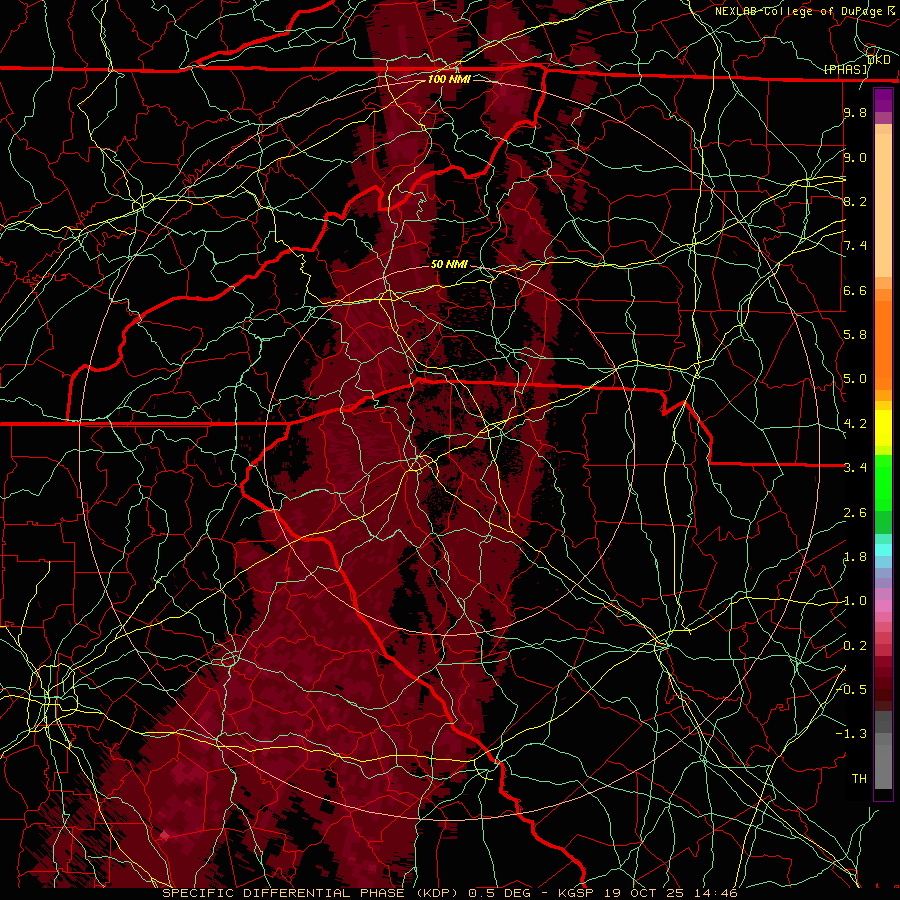Click the 2.6 scale value
The height and width of the screenshot is (900, 900).
tap(855, 513)
